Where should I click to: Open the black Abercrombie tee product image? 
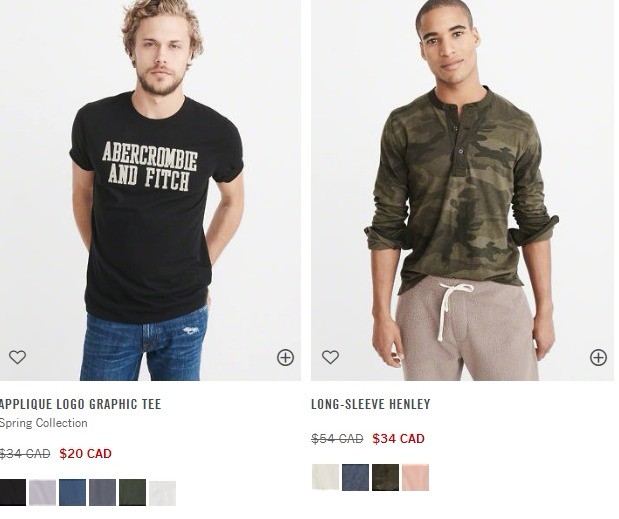(150, 190)
